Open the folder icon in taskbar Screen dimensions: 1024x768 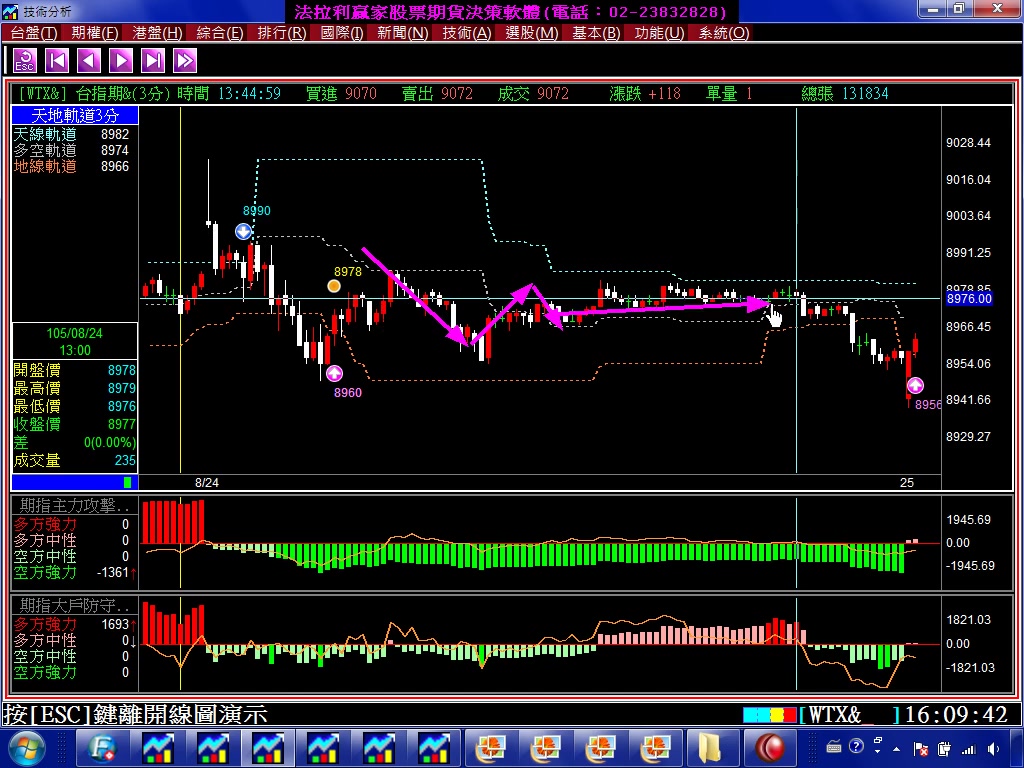710,747
